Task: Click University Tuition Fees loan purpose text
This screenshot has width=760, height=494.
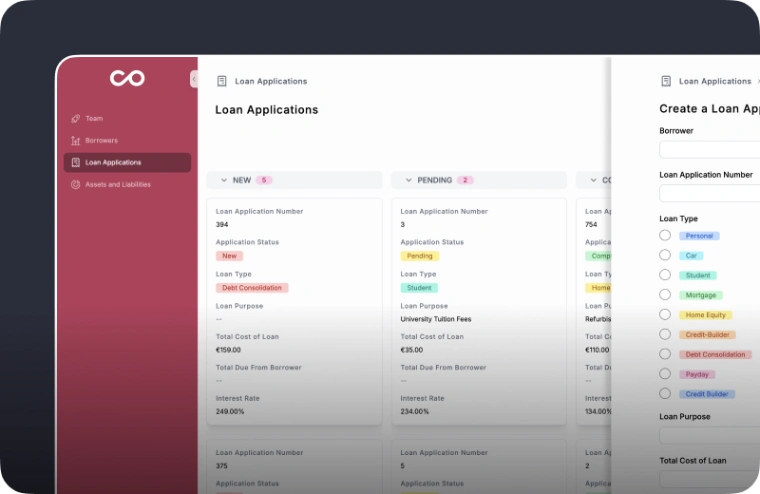Action: 436,319
